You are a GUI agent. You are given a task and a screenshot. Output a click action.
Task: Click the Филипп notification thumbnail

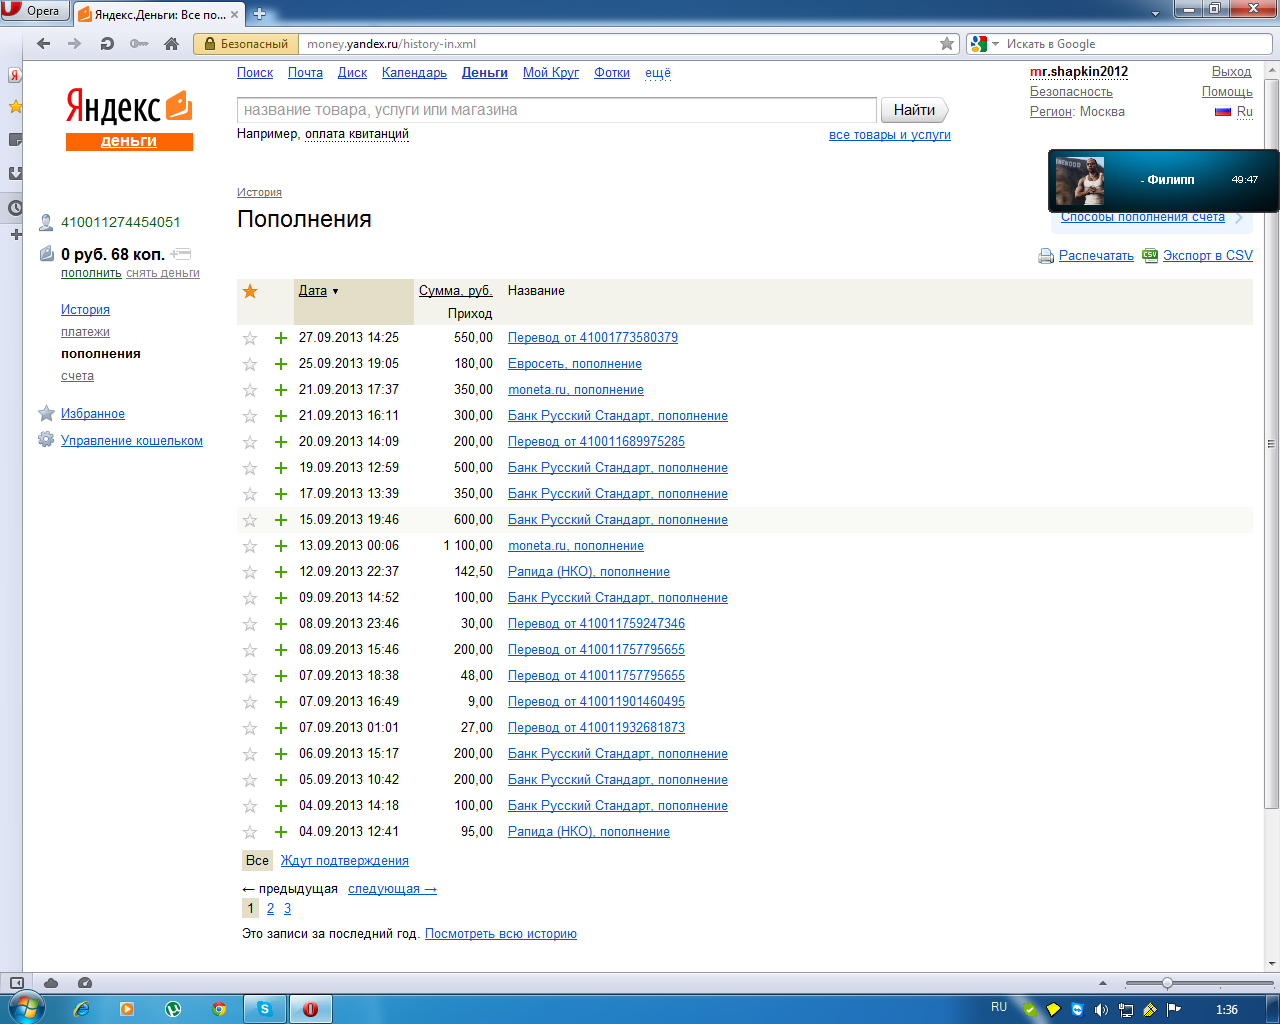tap(1080, 181)
